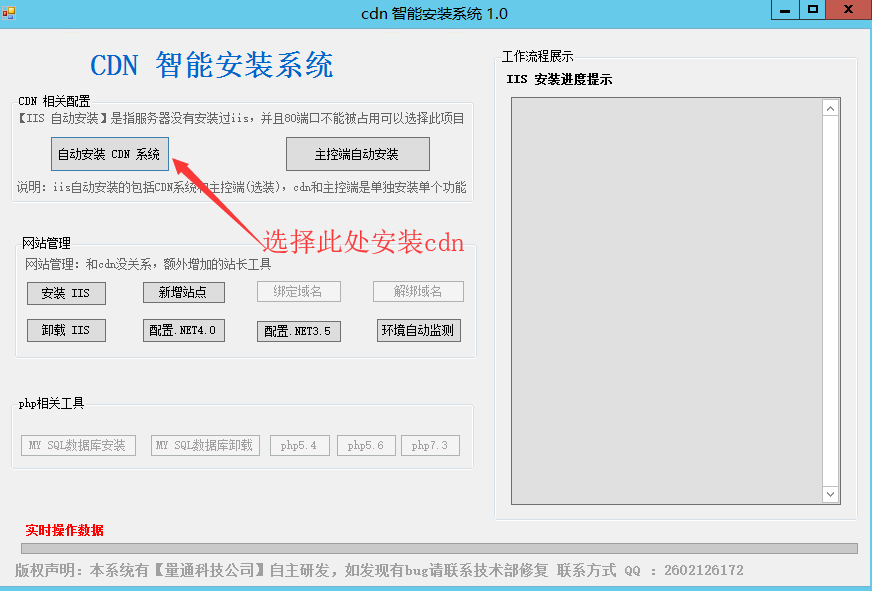Choose the php5.6 button

[366, 445]
